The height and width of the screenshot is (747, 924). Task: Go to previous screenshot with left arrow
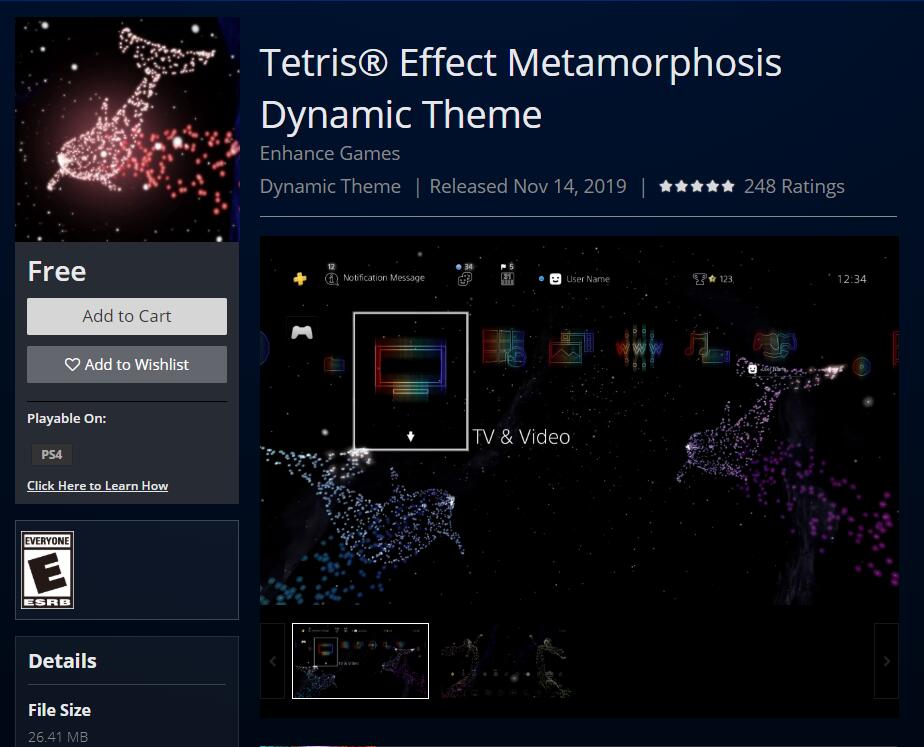point(272,661)
